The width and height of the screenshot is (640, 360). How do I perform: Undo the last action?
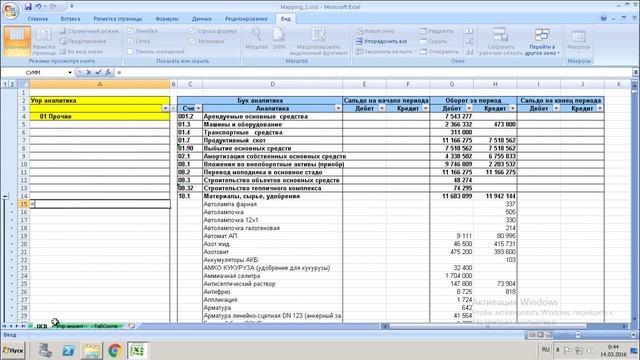[x=38, y=7]
